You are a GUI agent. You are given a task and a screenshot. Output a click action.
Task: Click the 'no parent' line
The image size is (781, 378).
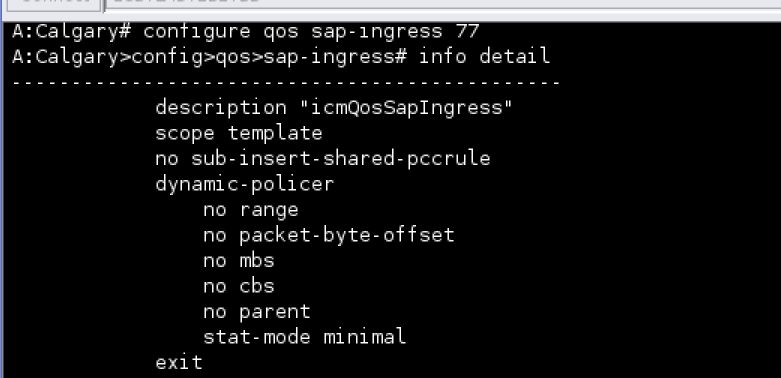click(x=257, y=312)
